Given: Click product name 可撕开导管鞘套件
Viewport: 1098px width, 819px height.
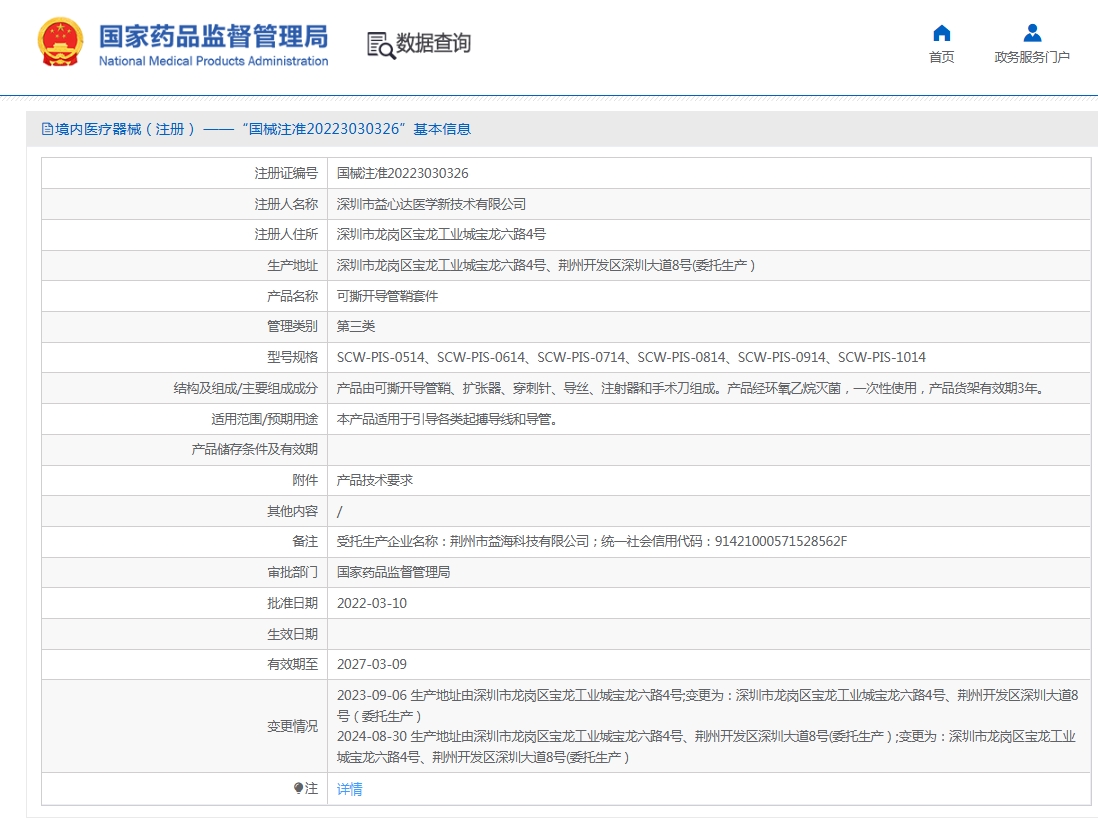Looking at the screenshot, I should pyautogui.click(x=387, y=295).
